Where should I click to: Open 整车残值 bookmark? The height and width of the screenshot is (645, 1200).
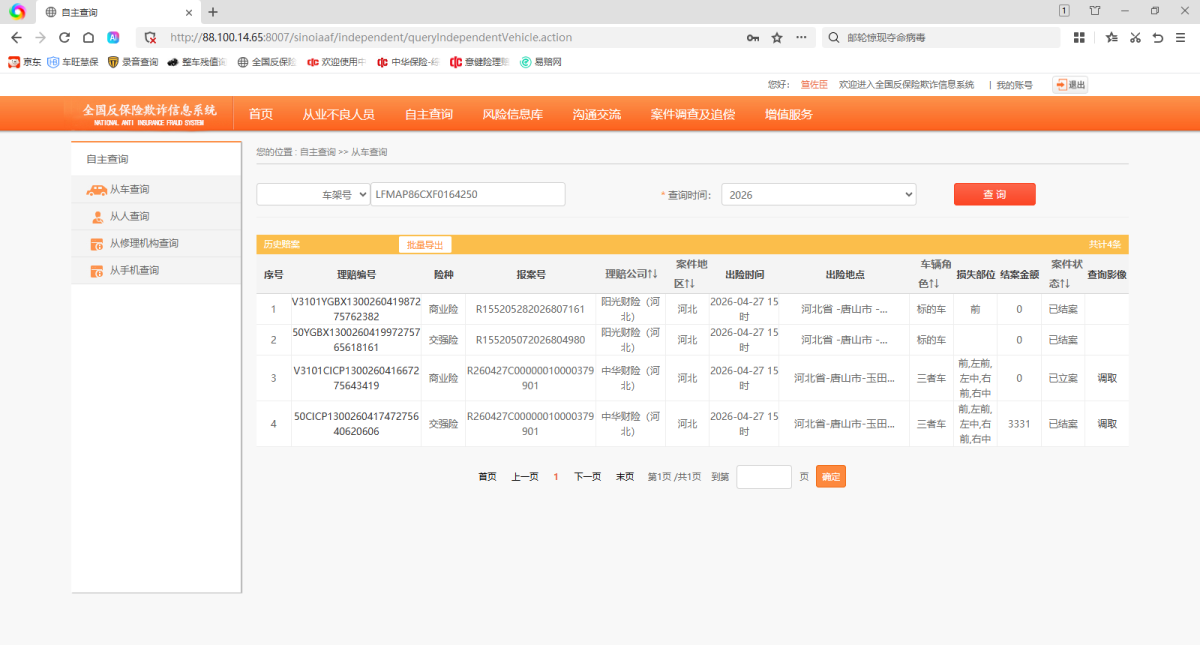tap(196, 62)
